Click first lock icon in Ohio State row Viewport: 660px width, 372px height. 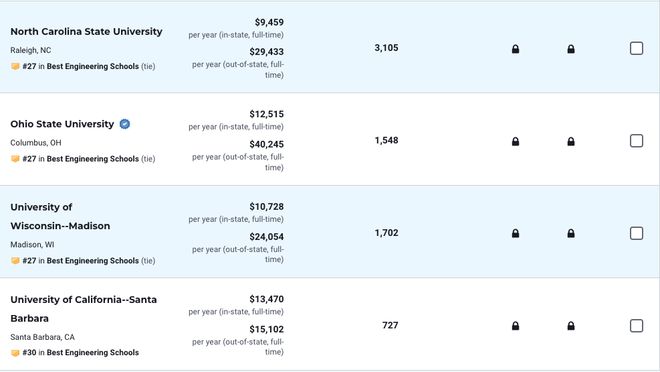coord(515,141)
